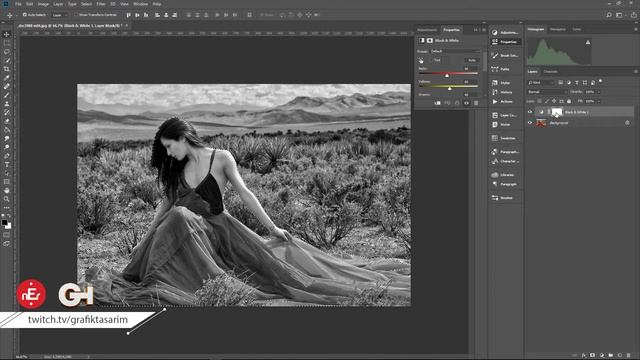Screen dimensions: 640x360
Task: Select the Brush tool
Action: click(x=7, y=95)
